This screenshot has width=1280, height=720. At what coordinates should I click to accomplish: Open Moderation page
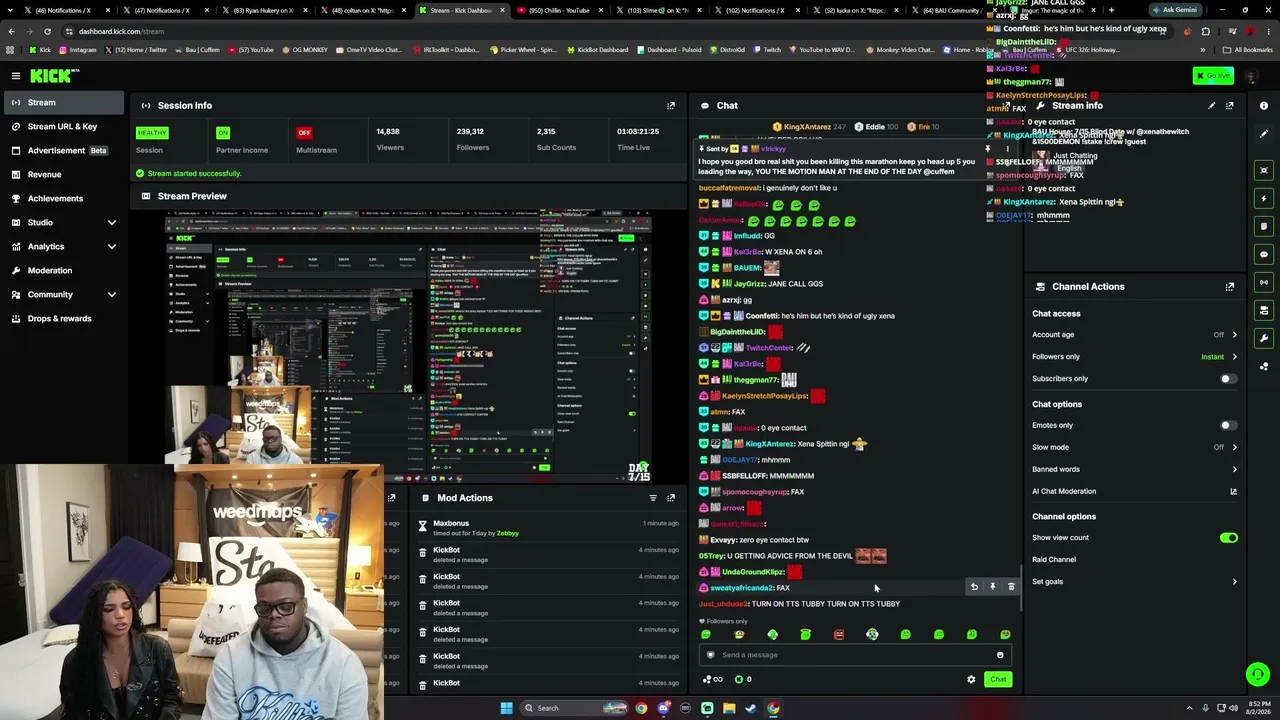(64, 270)
